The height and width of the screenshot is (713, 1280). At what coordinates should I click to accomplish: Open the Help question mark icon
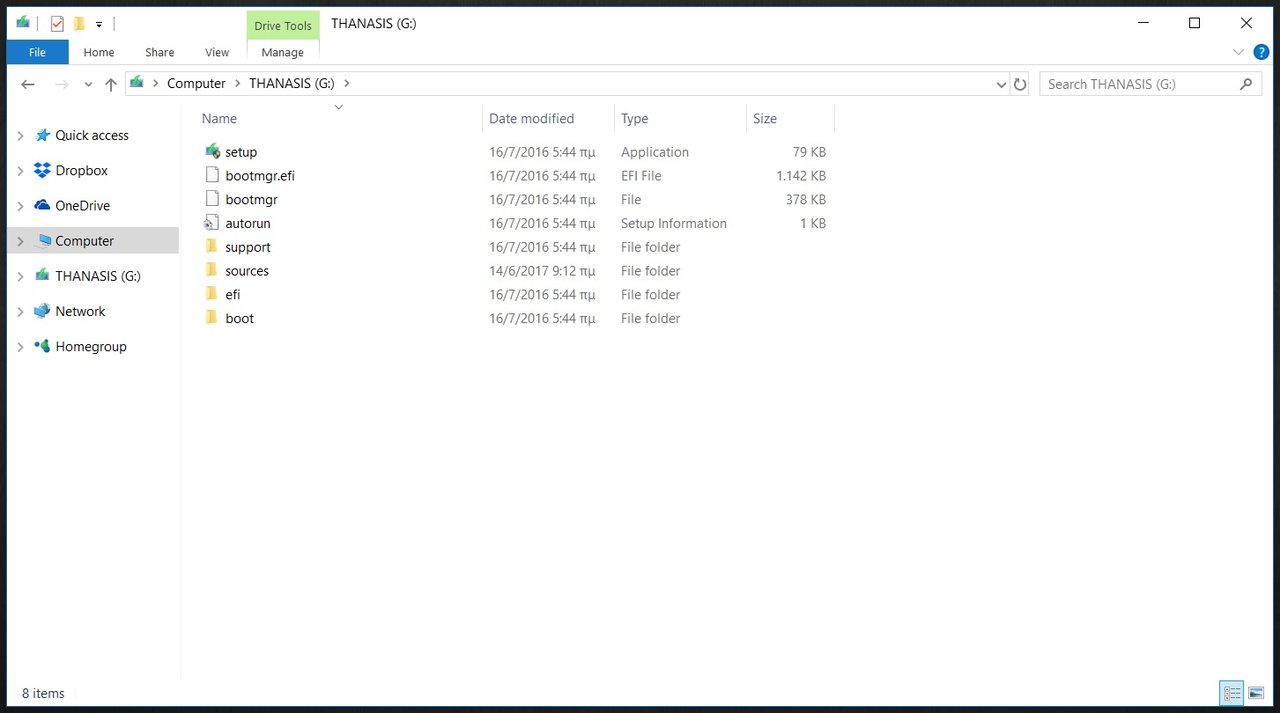point(1261,52)
